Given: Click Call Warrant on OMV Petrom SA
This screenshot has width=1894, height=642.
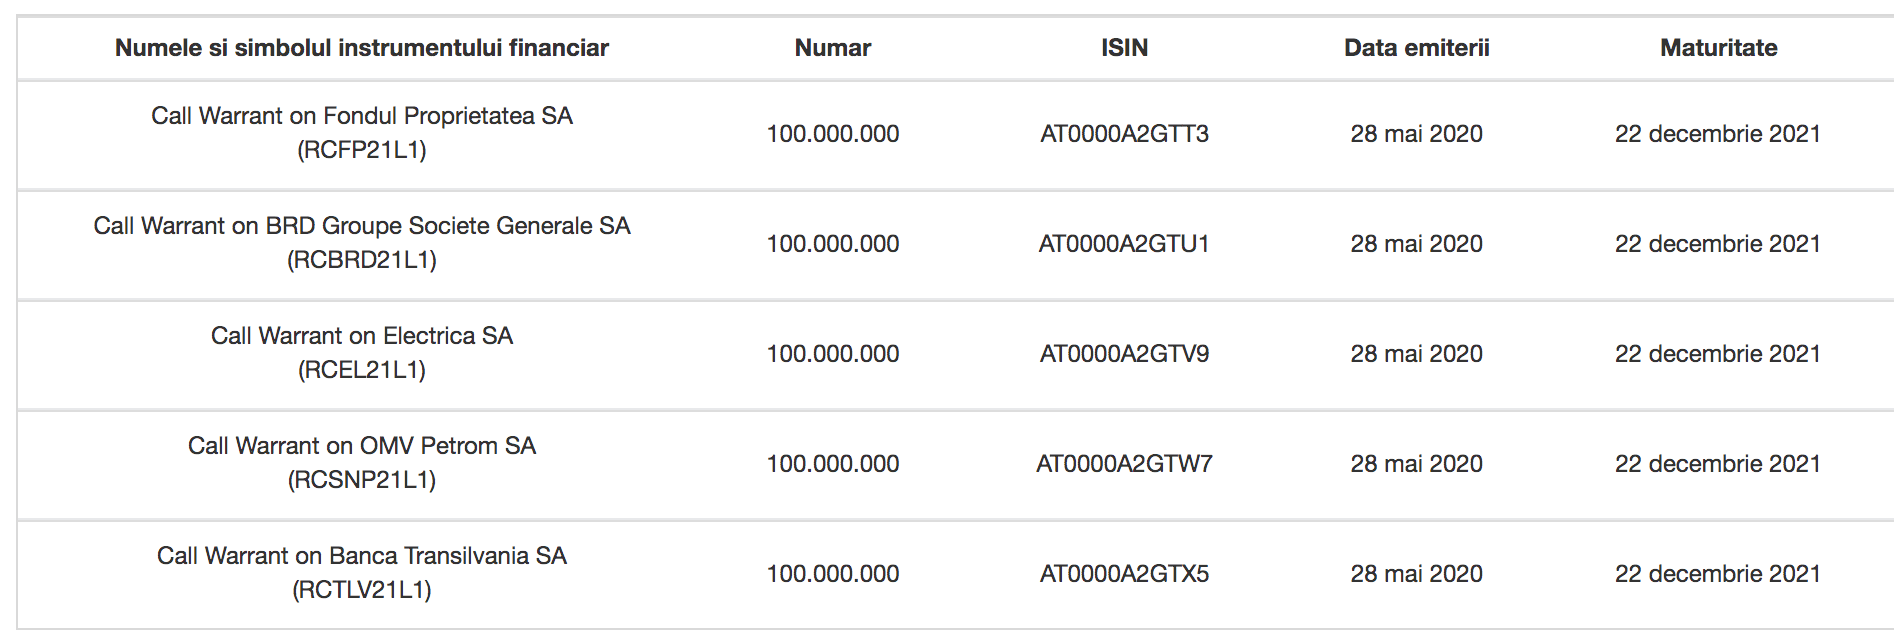Looking at the screenshot, I should click(362, 446).
